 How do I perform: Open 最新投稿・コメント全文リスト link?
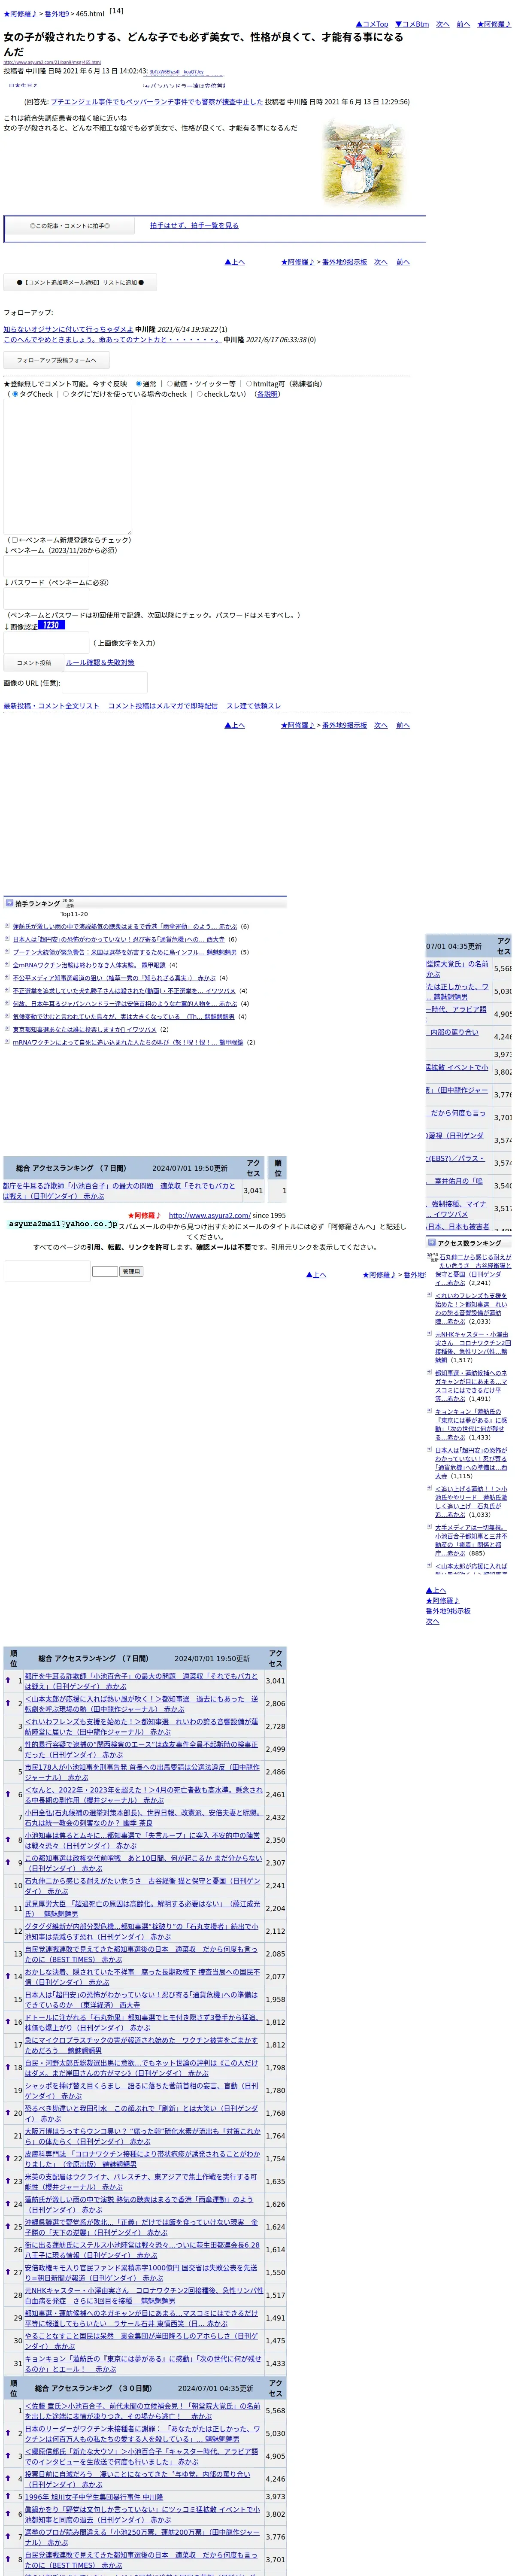point(51,706)
